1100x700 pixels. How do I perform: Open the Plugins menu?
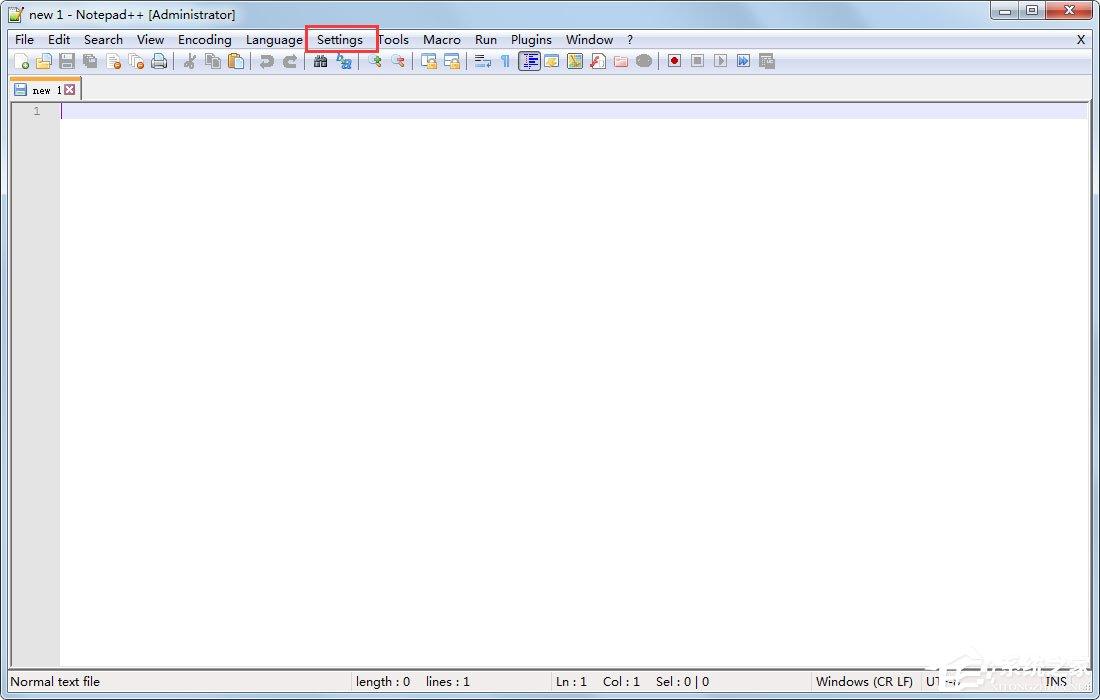click(531, 40)
